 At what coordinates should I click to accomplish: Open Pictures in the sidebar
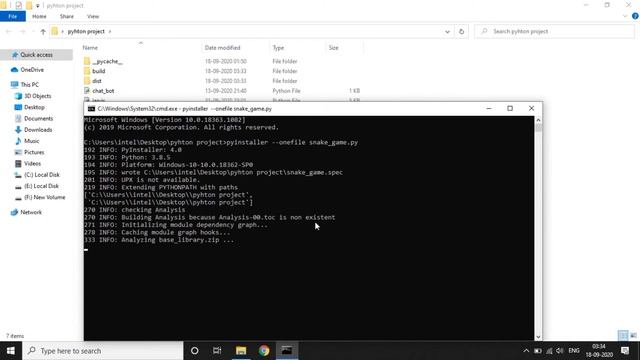33,152
